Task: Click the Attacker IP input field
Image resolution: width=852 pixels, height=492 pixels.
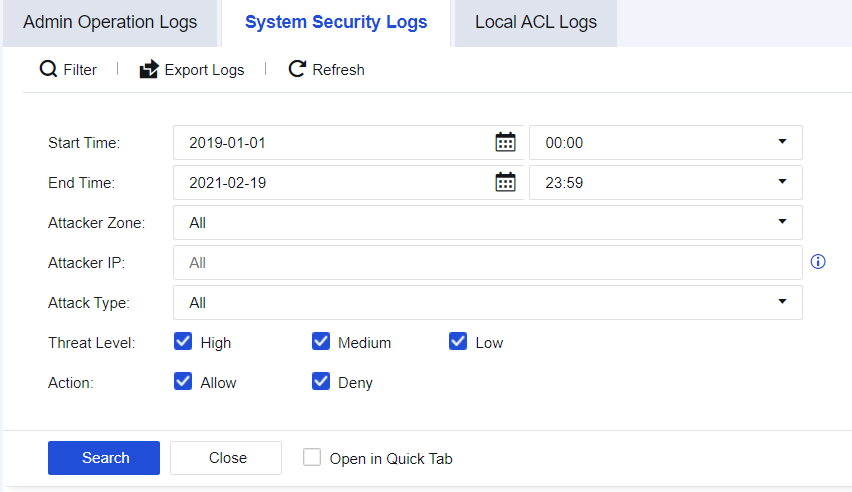Action: [x=487, y=262]
